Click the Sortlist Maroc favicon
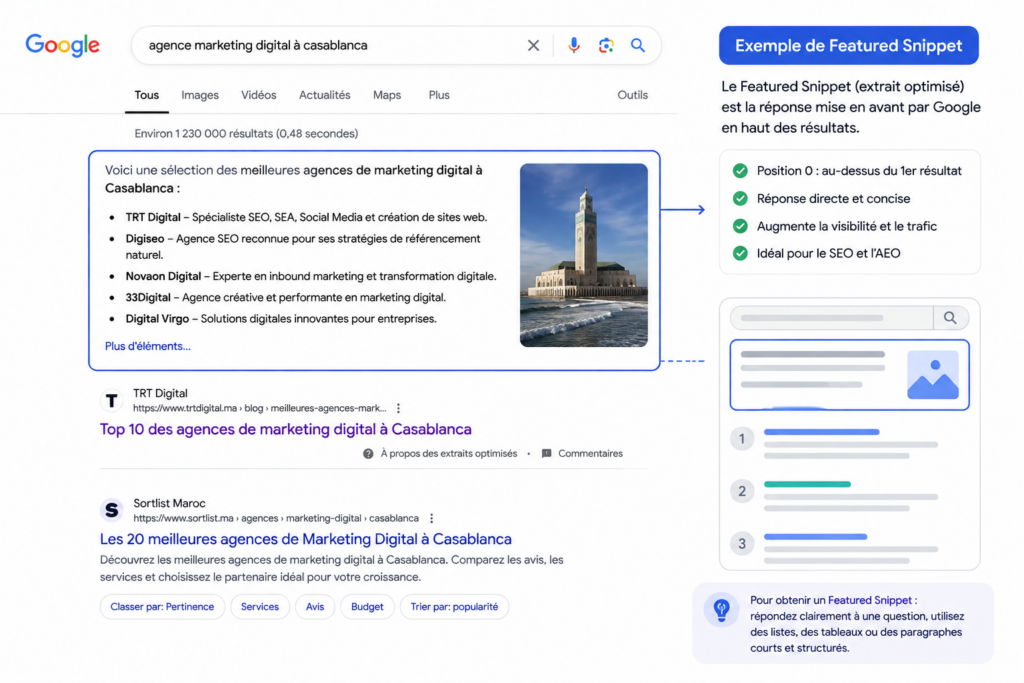The height and width of the screenshot is (683, 1024). click(x=112, y=510)
